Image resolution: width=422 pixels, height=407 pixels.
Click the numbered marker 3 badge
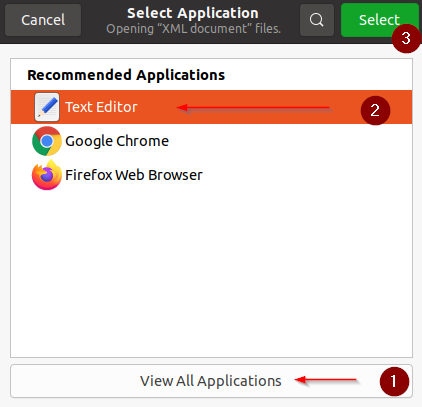(406, 38)
